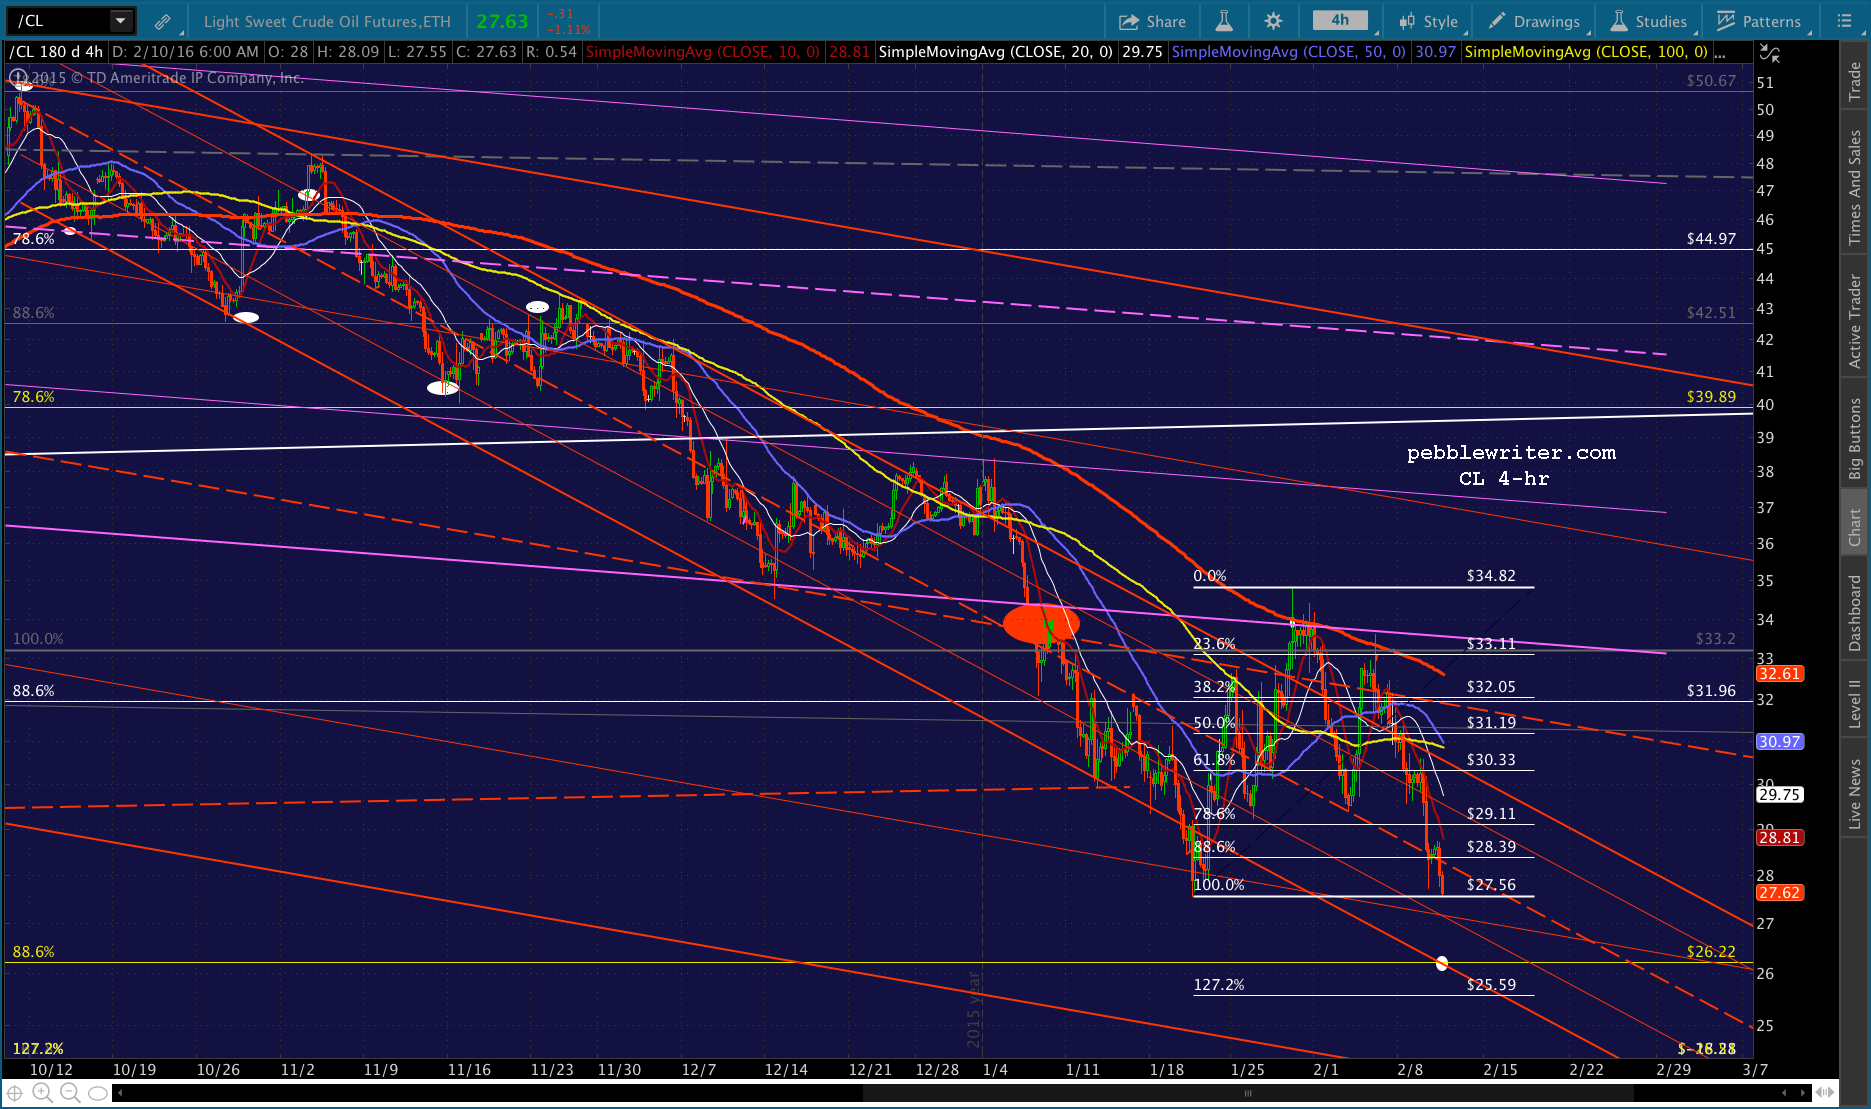Click the 30.97 blue price bubble on axis
Viewport: 1871px width, 1109px height.
pyautogui.click(x=1780, y=742)
